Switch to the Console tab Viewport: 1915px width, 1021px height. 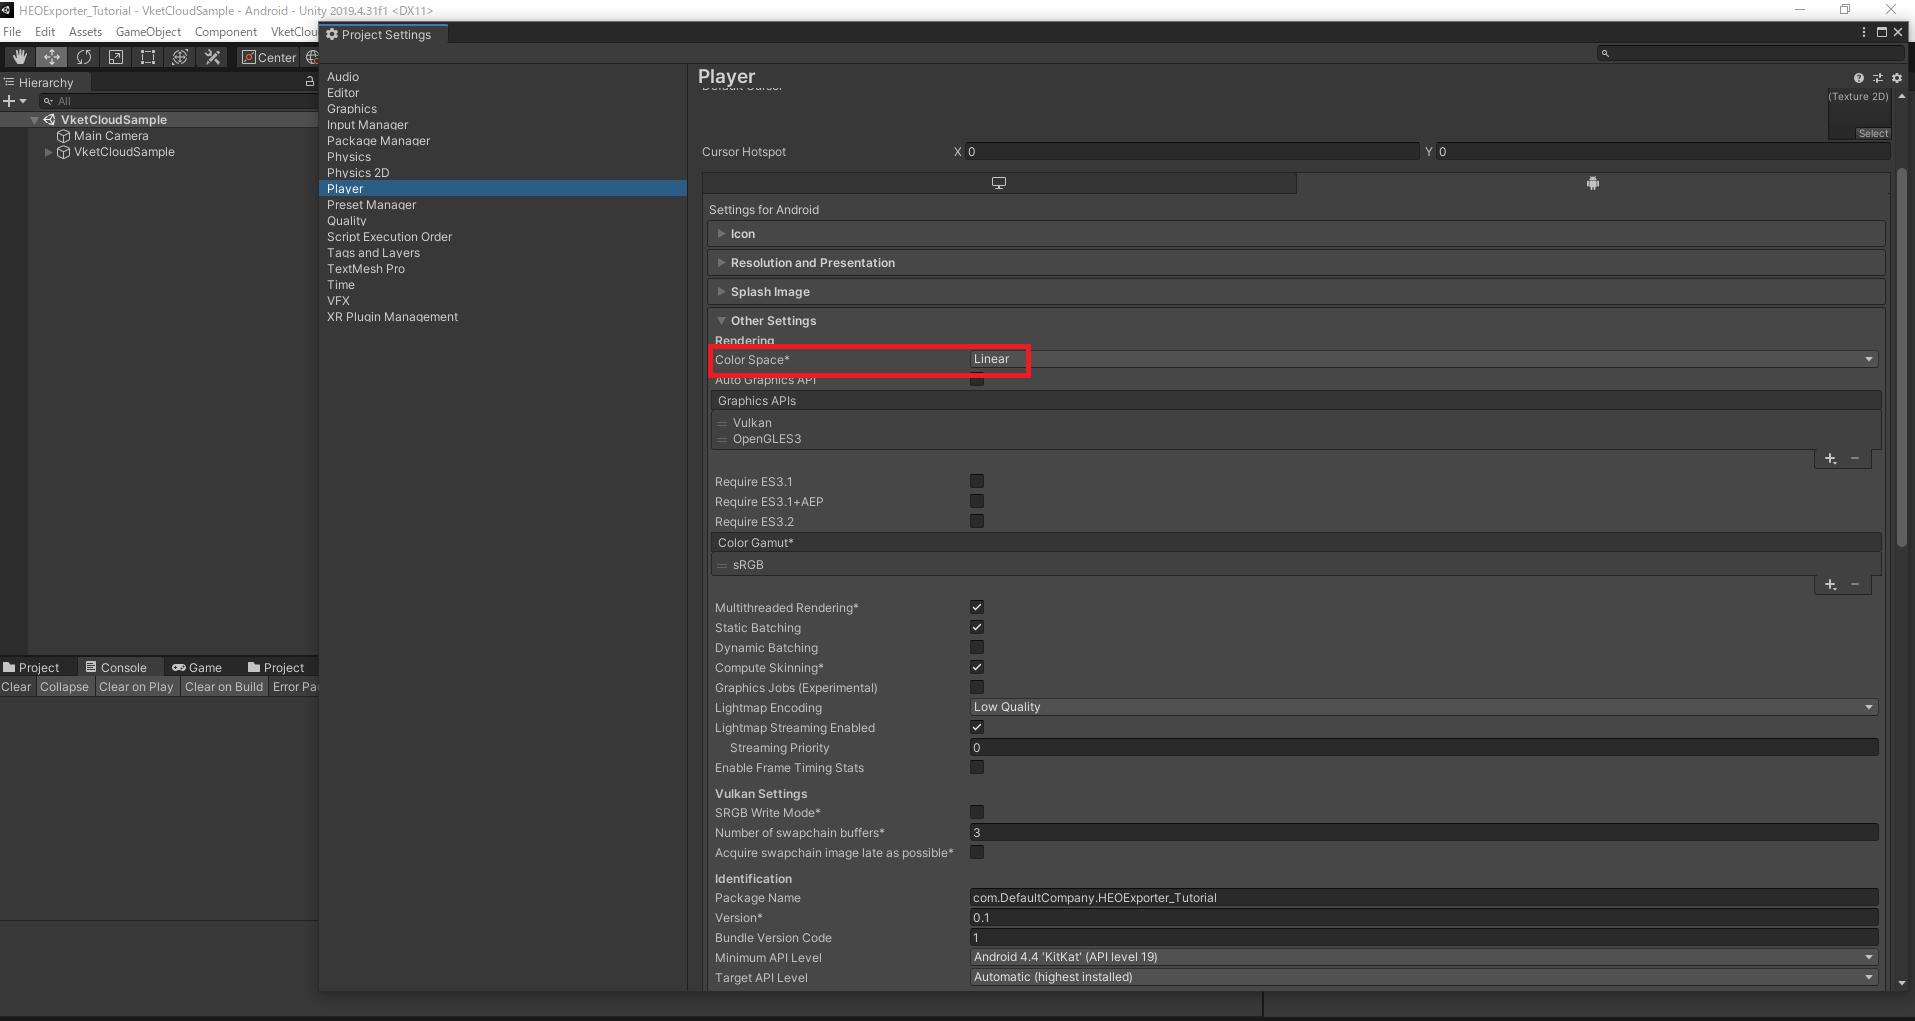pyautogui.click(x=116, y=668)
